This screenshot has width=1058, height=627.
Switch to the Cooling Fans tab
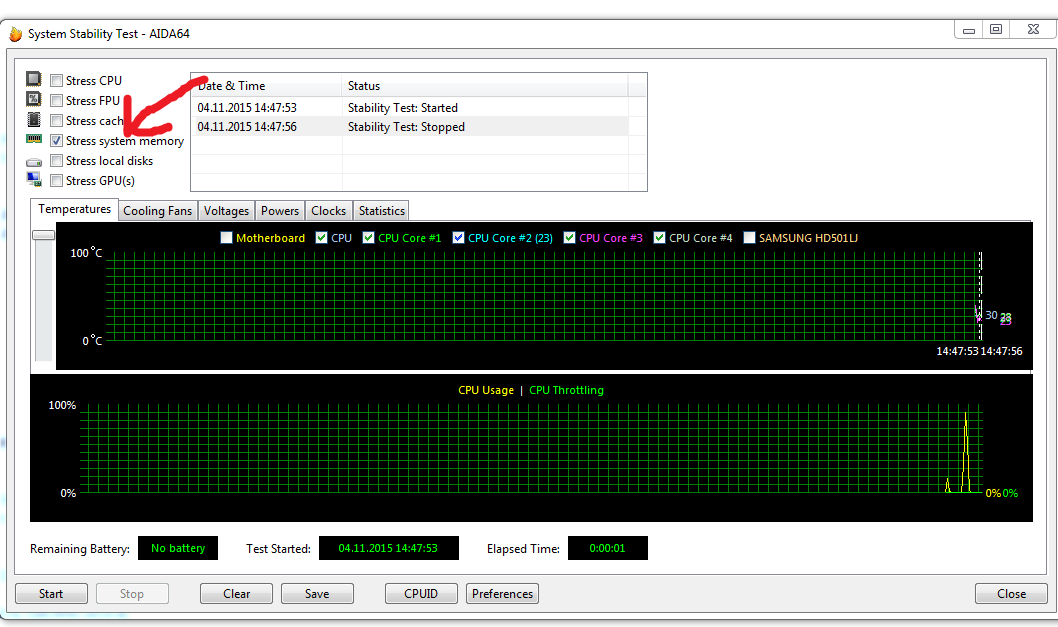point(157,211)
